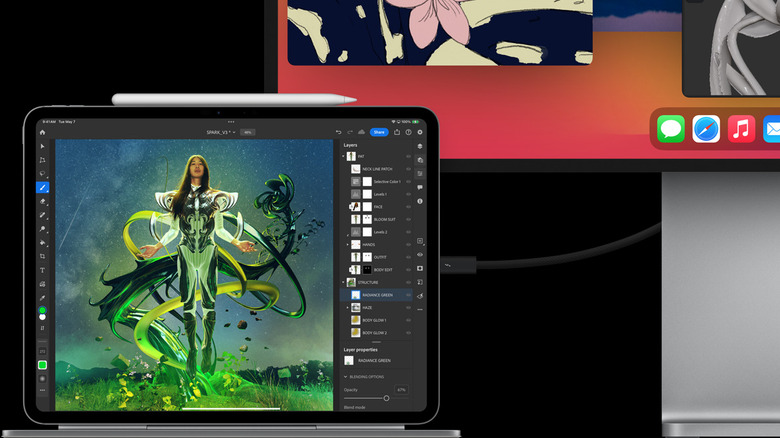Open the export icon next to Share

click(397, 132)
